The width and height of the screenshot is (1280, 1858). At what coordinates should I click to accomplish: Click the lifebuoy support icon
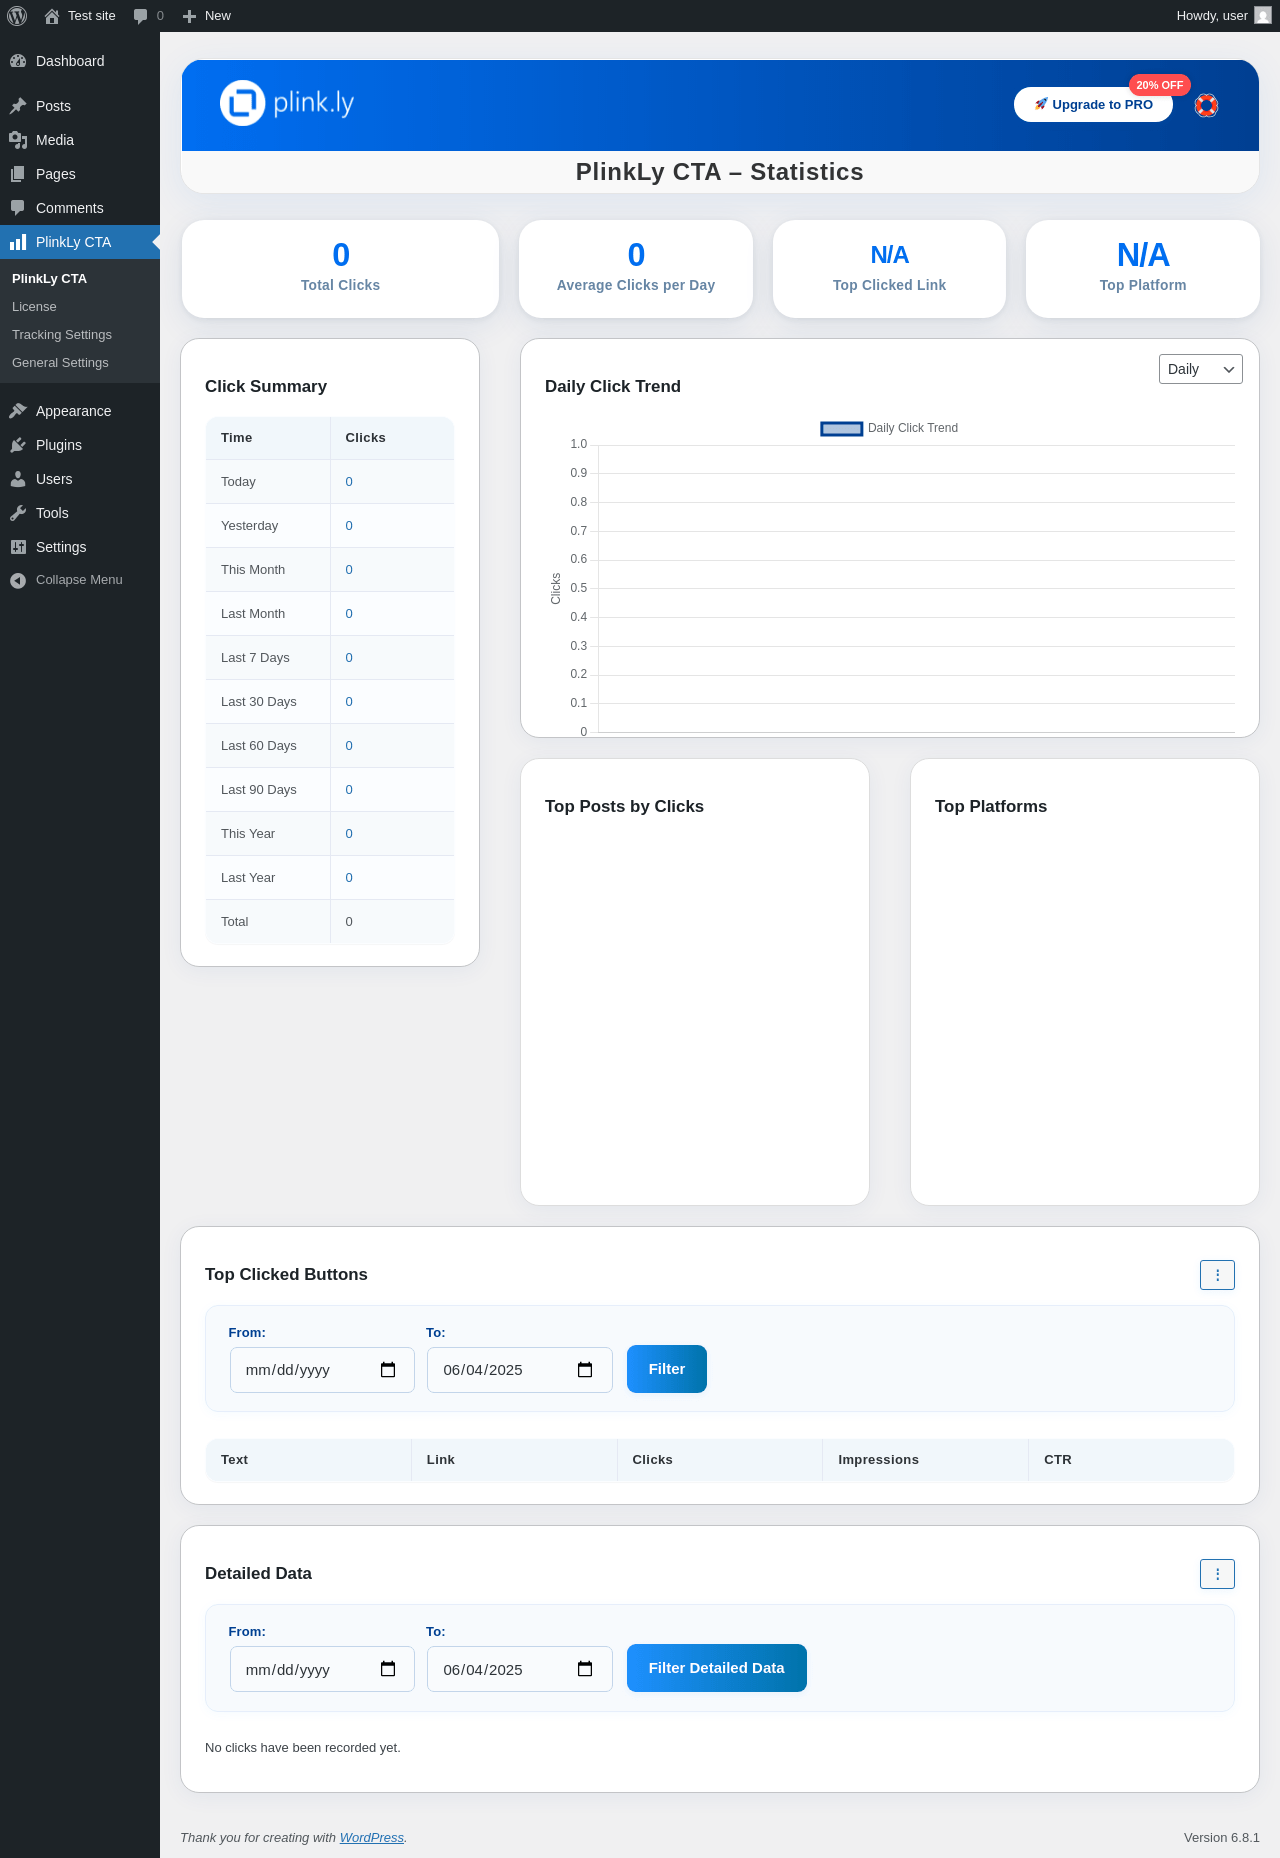(1207, 105)
